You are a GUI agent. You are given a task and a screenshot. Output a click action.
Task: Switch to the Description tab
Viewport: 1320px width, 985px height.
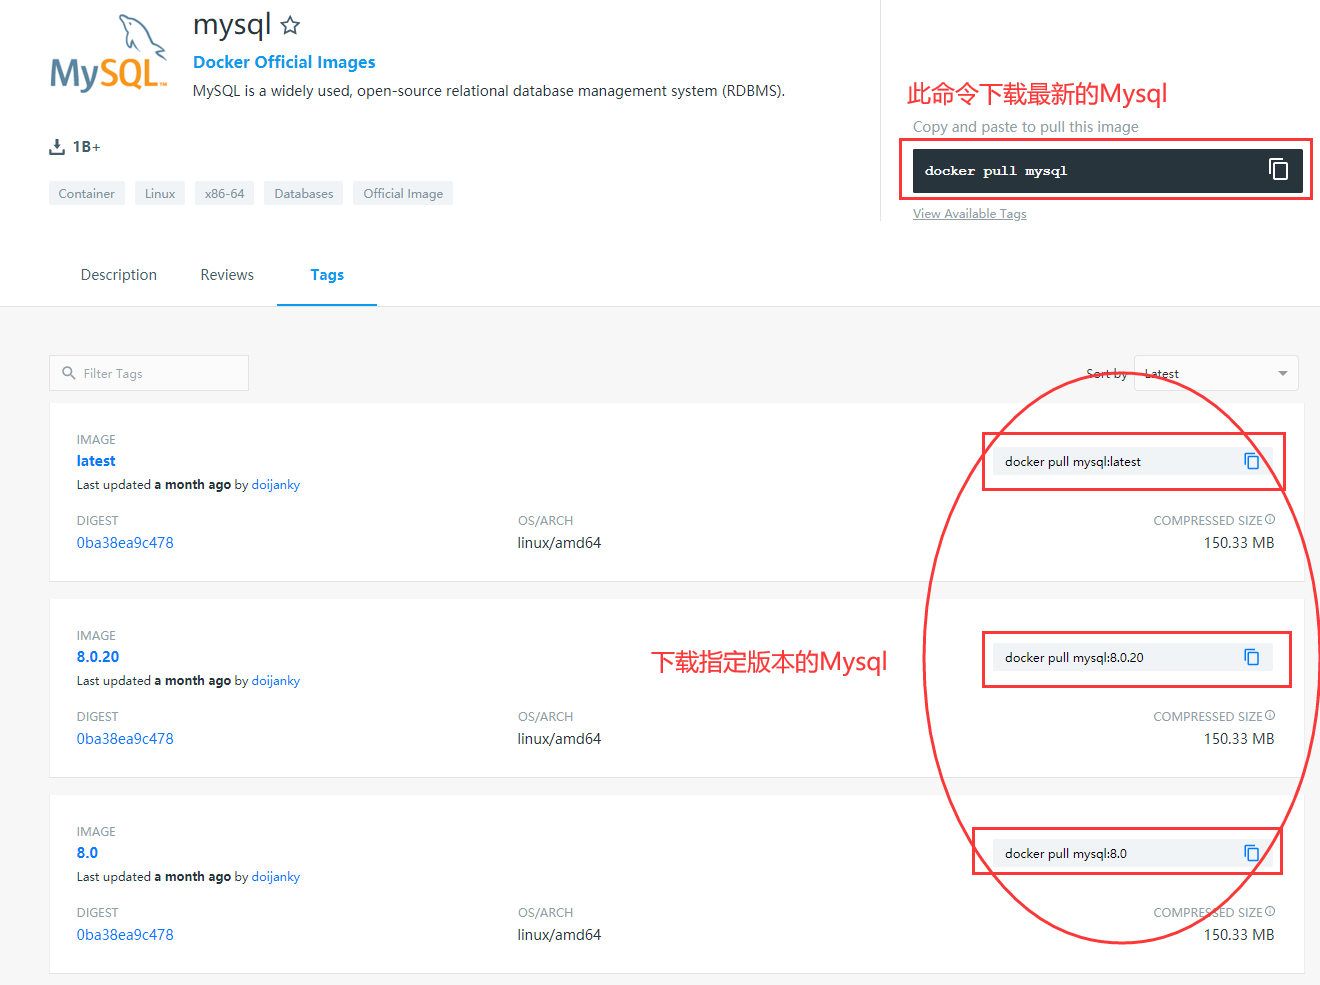click(x=119, y=275)
